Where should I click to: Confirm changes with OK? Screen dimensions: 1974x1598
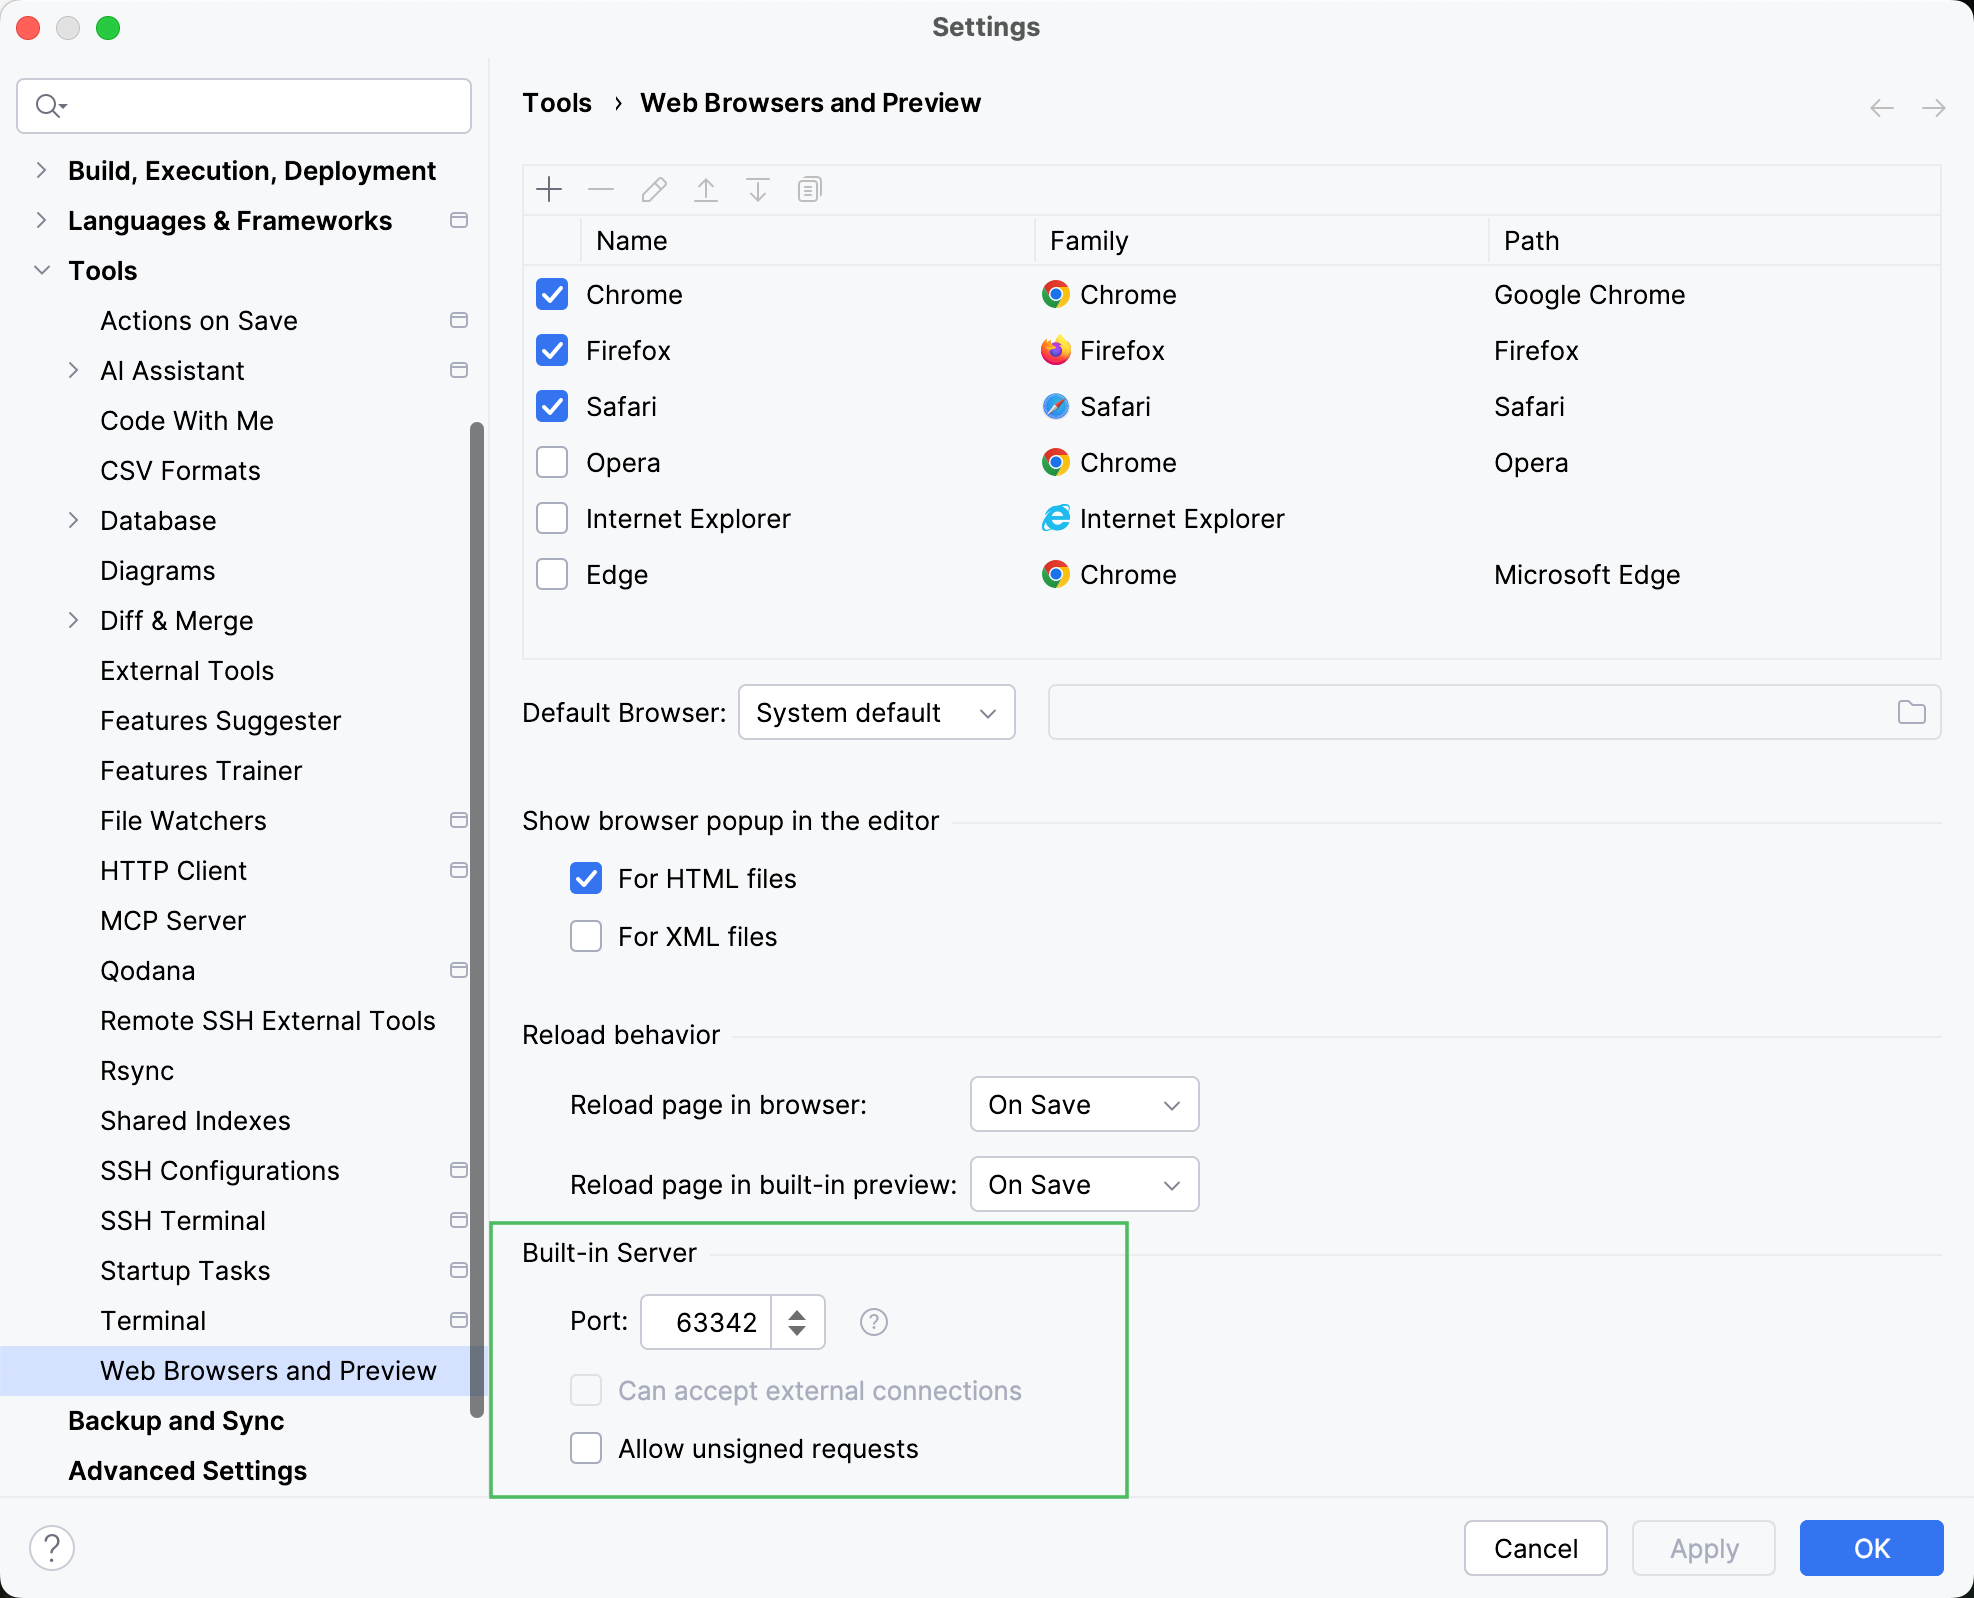(1871, 1548)
